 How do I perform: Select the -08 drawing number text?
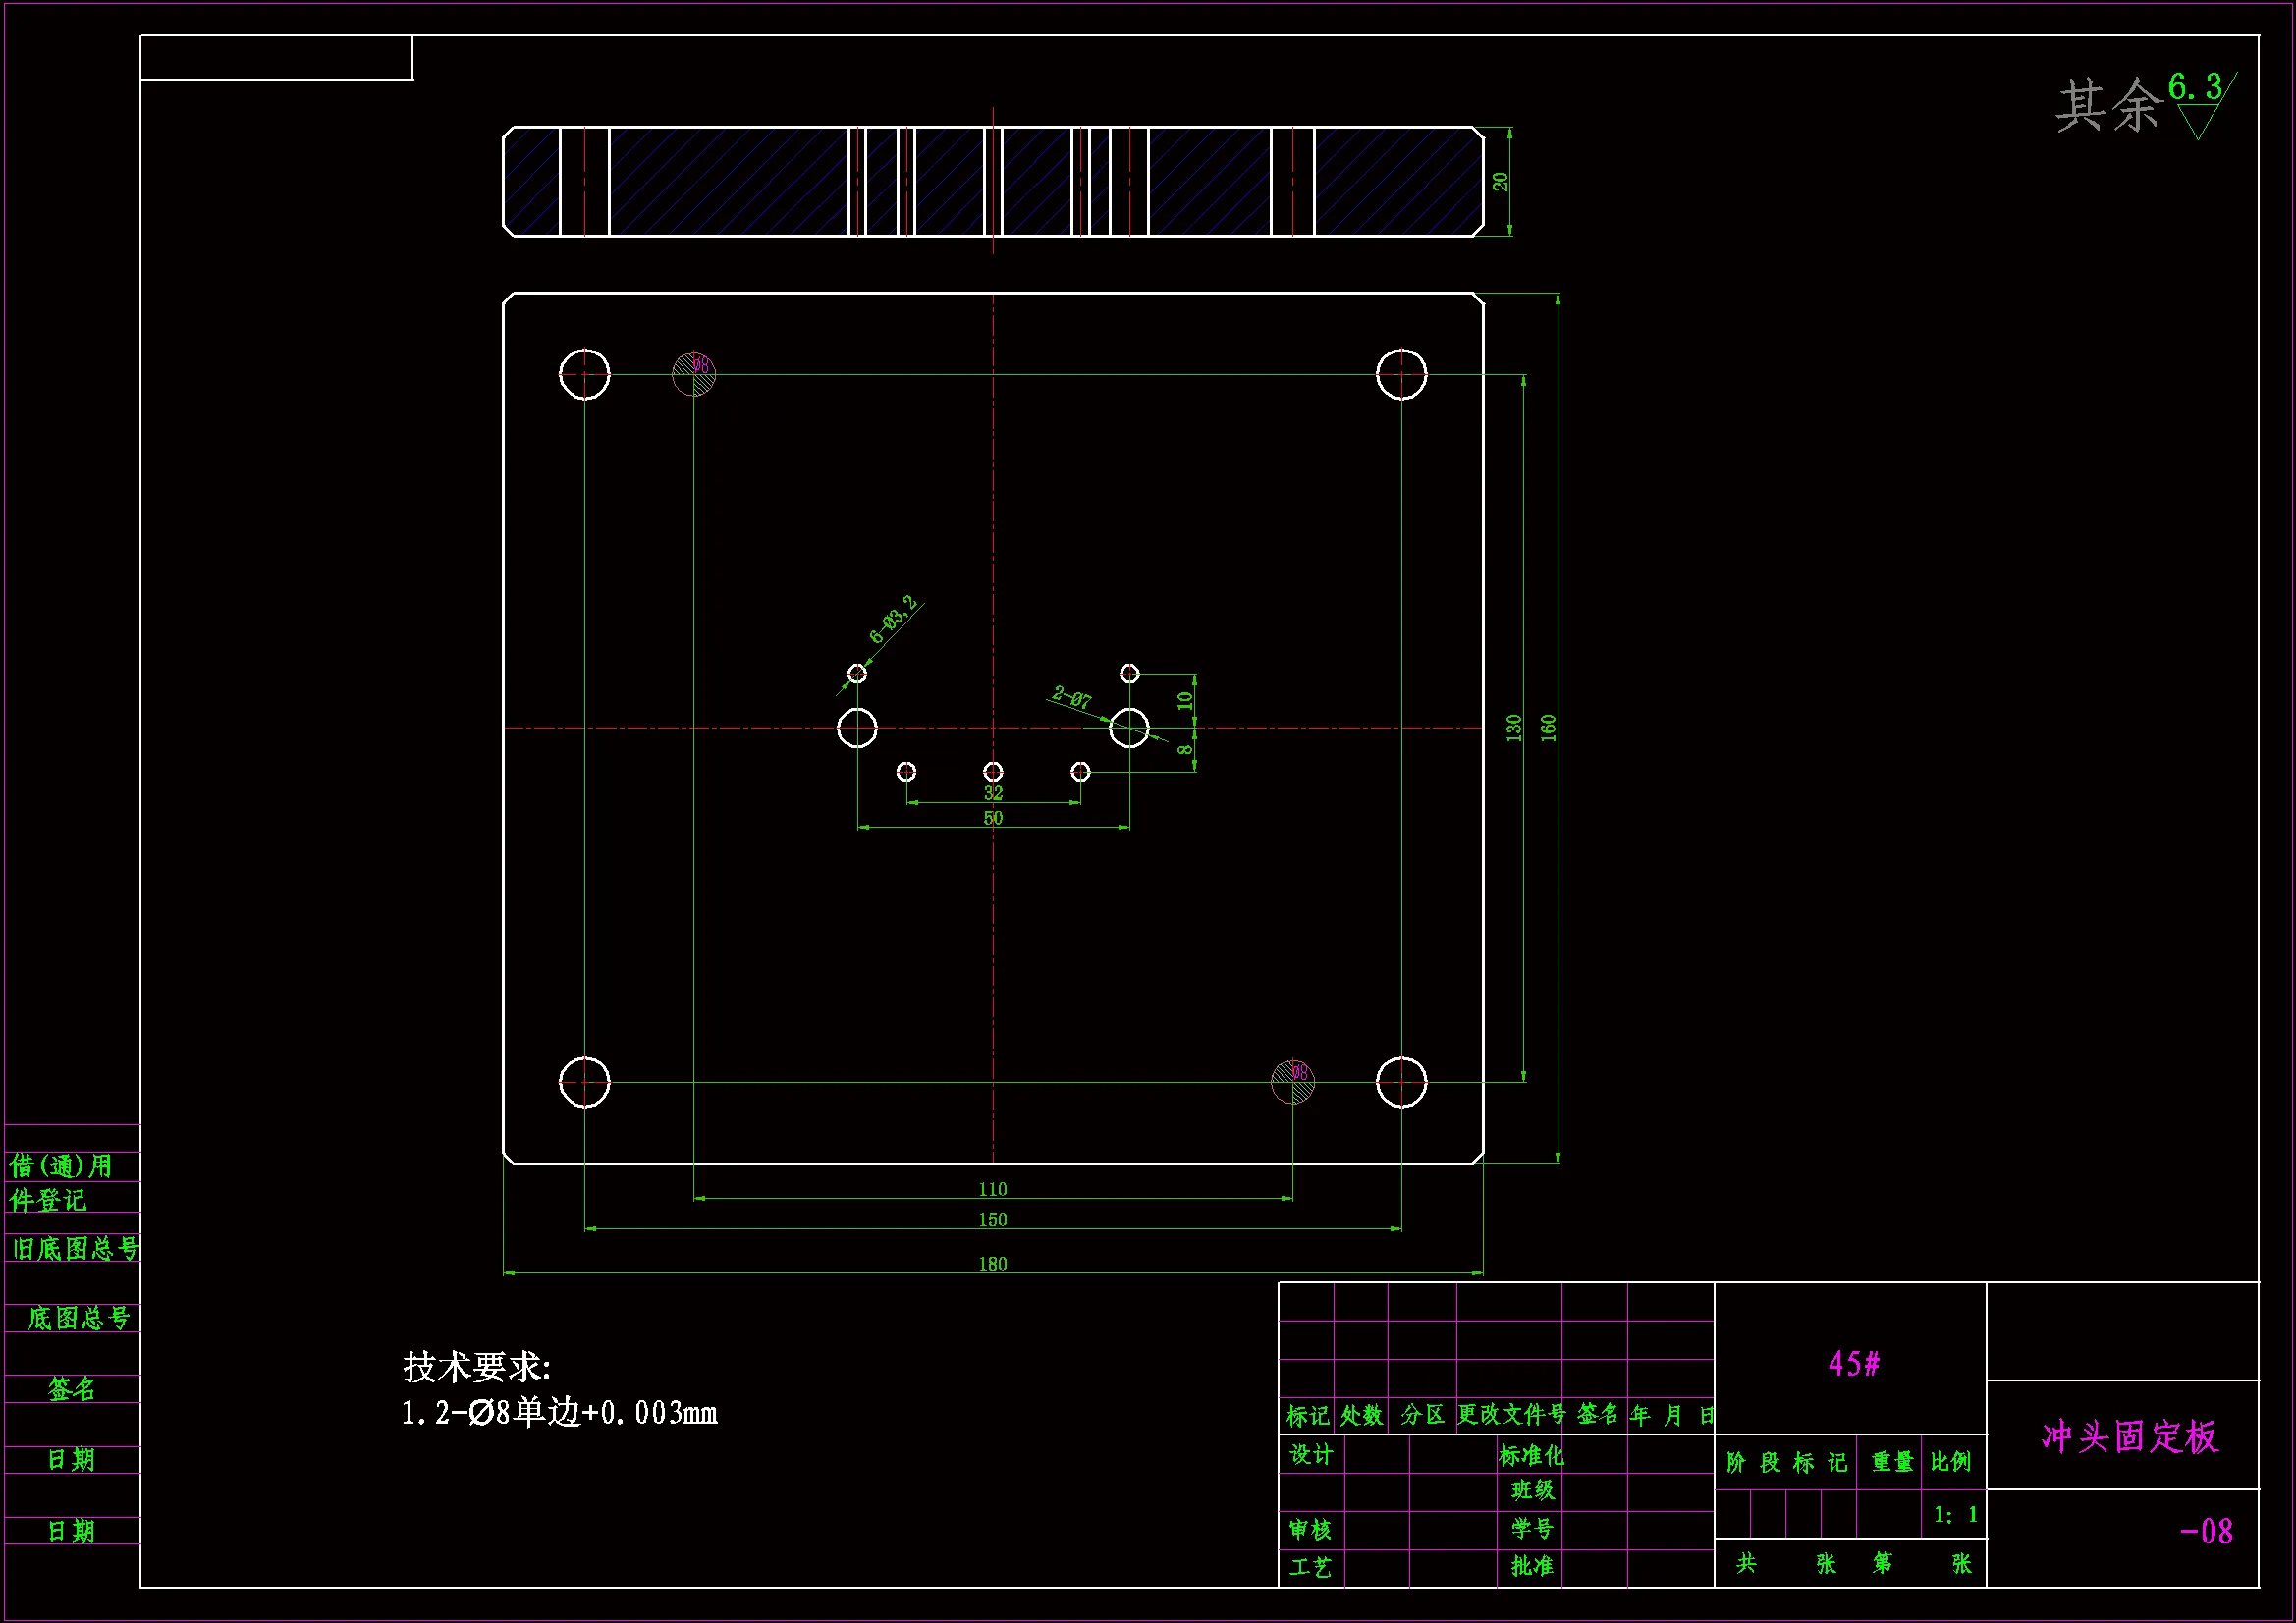pos(2205,1532)
